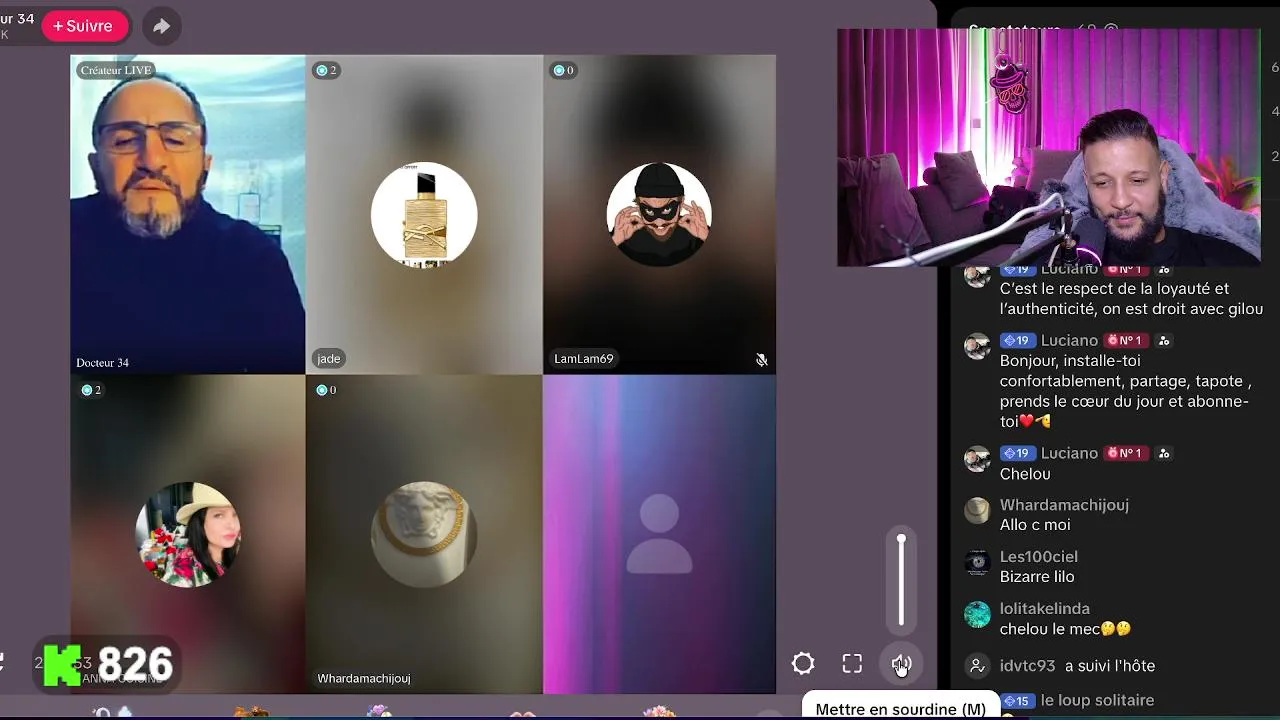Click the share arrow icon
Viewport: 1280px width, 720px height.
pos(161,26)
